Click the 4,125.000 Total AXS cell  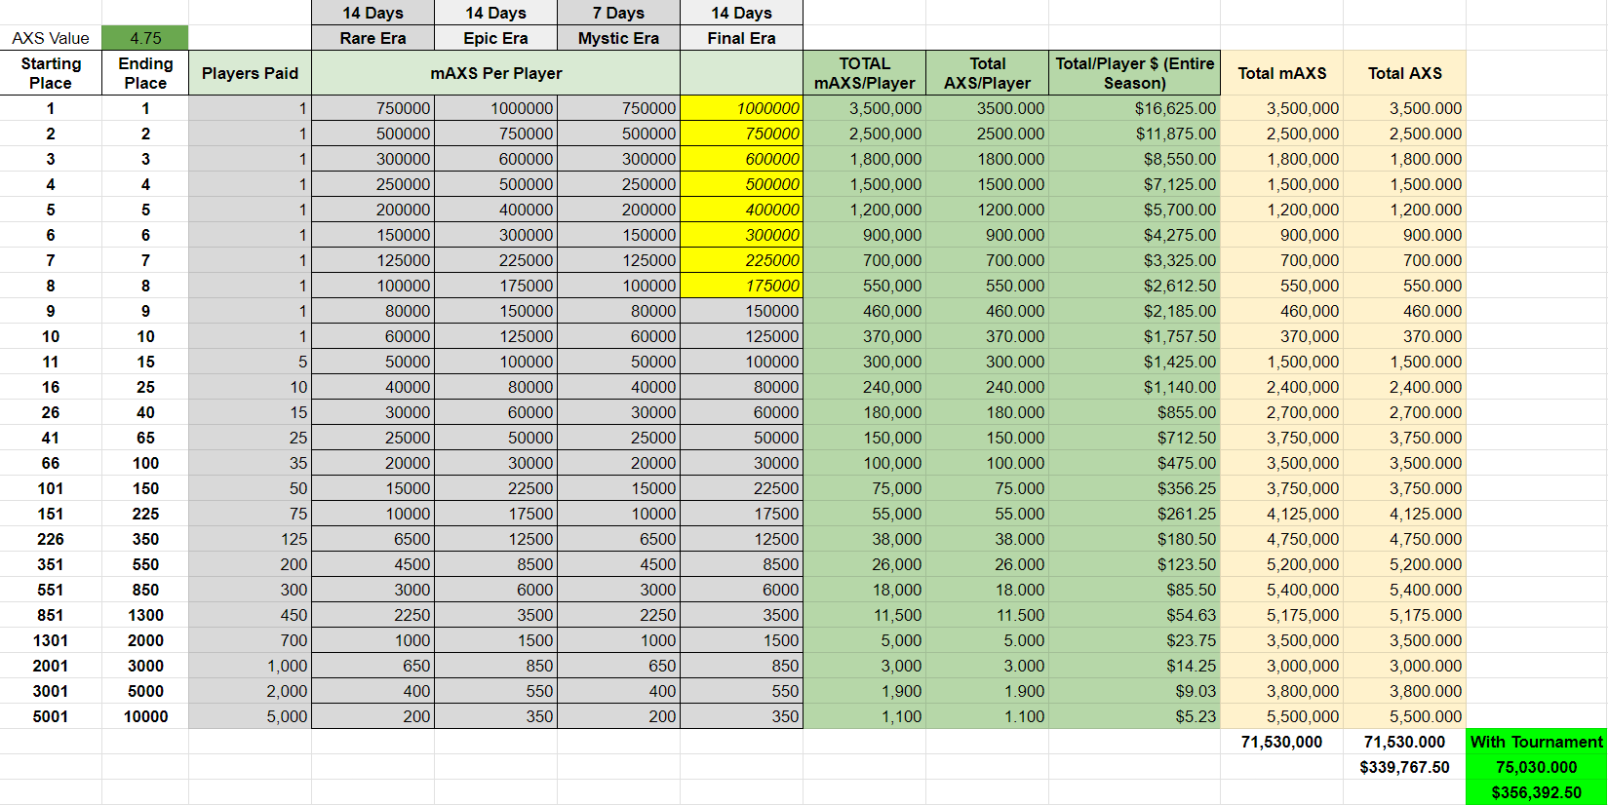coord(1405,514)
